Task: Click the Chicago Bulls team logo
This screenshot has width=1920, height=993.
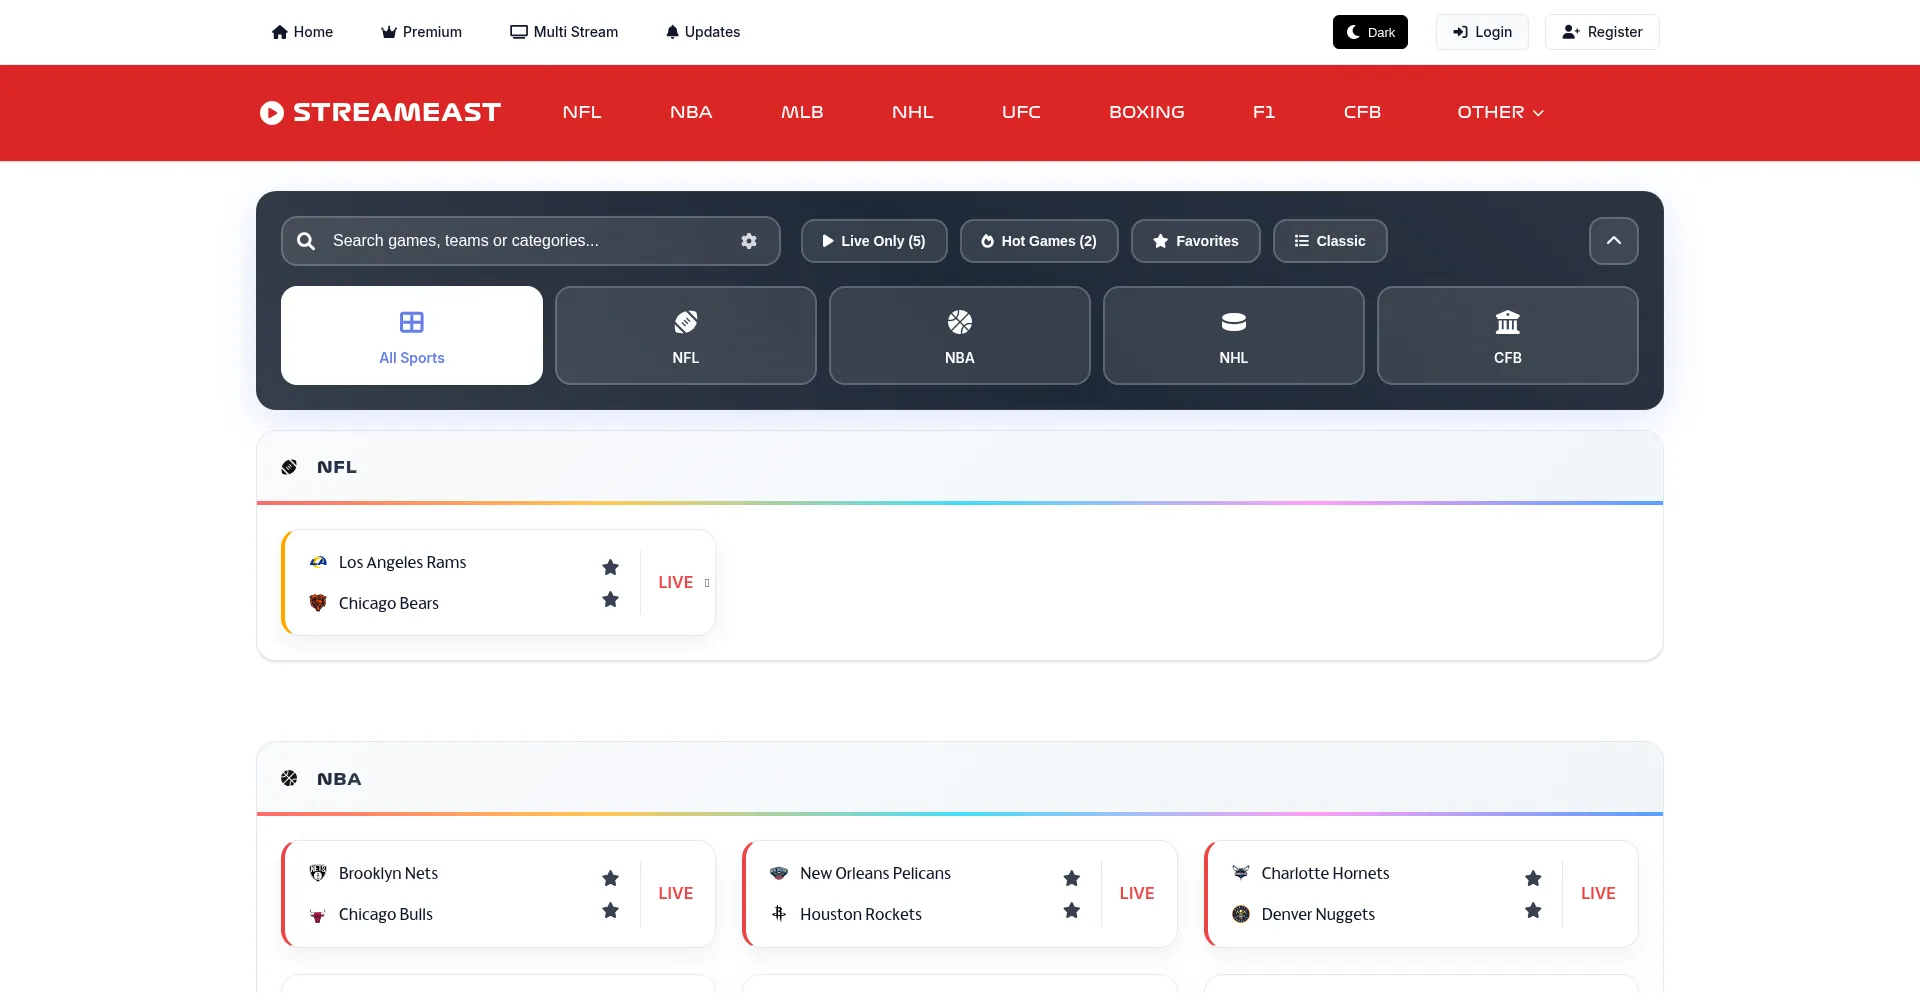Action: tap(318, 914)
